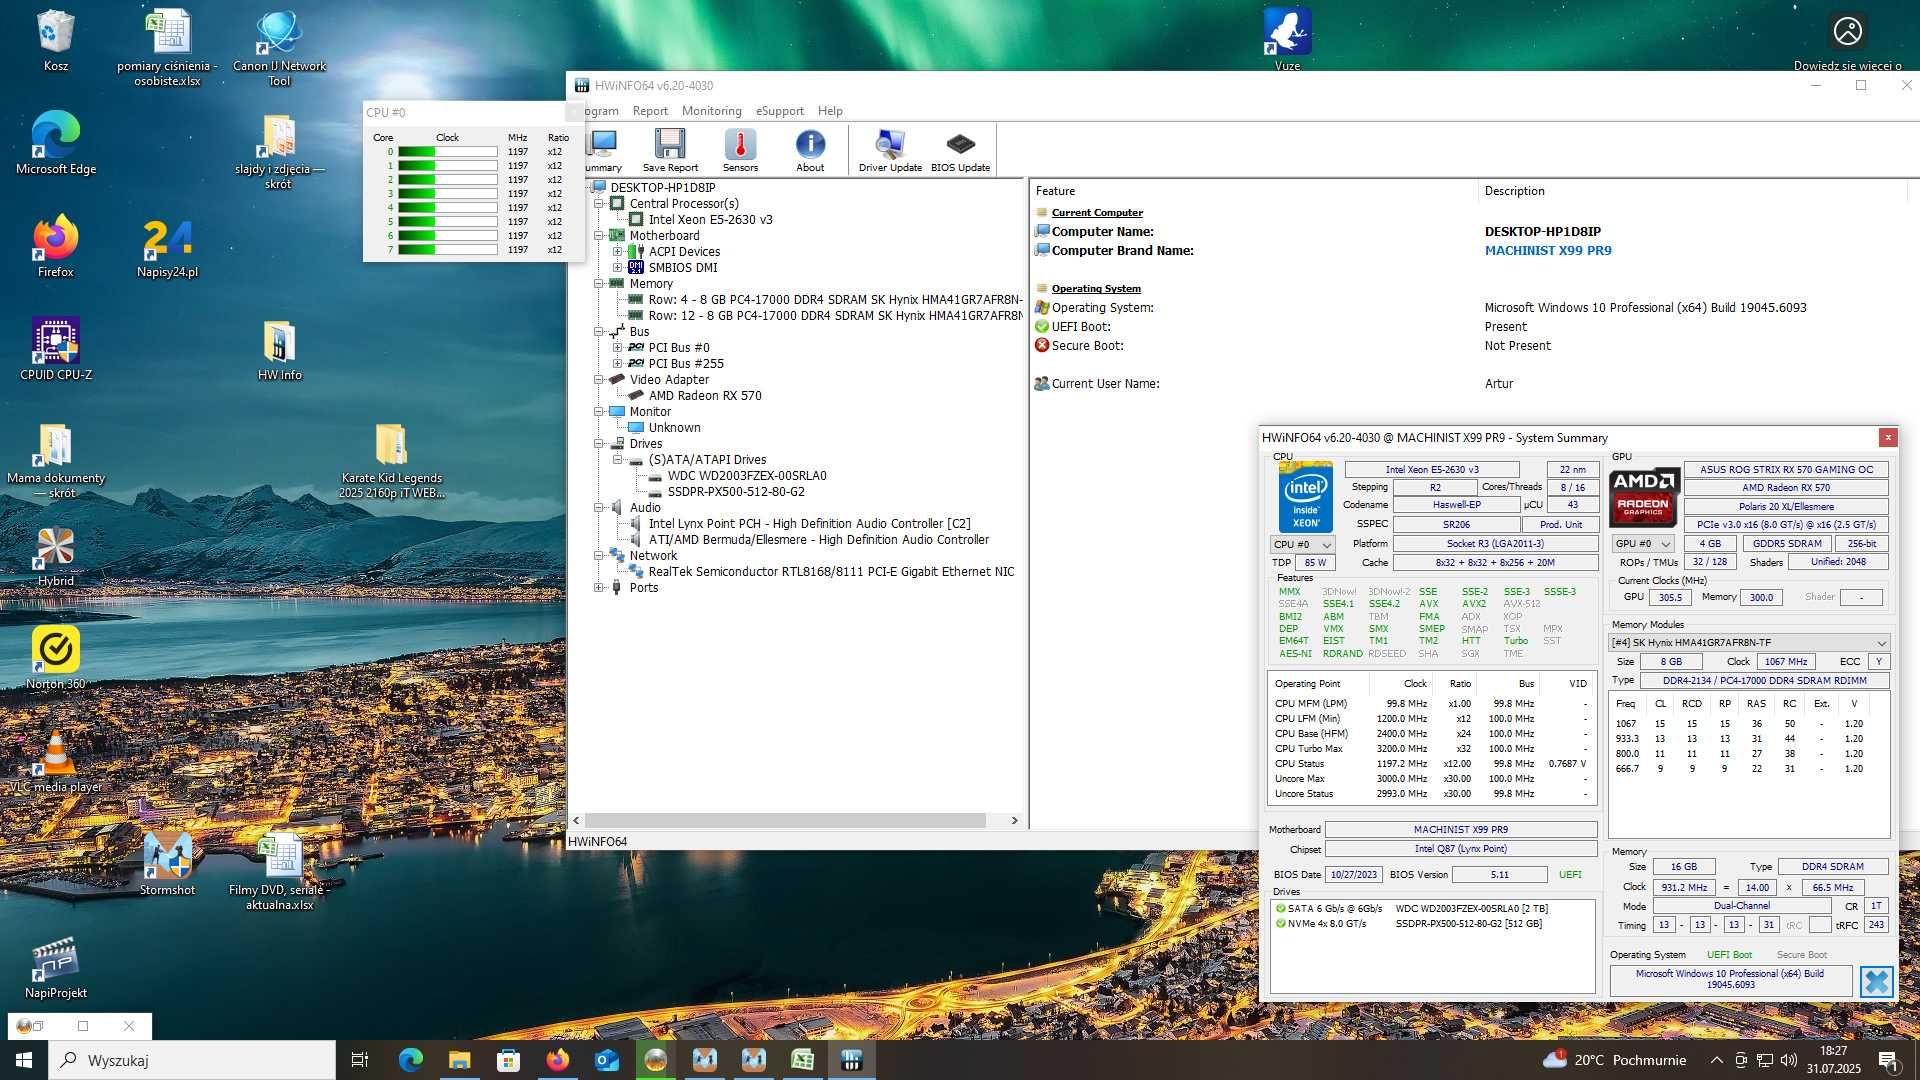Screen dimensions: 1920x1080
Task: Open the Norton 360 desktop shortcut
Action: click(x=56, y=658)
